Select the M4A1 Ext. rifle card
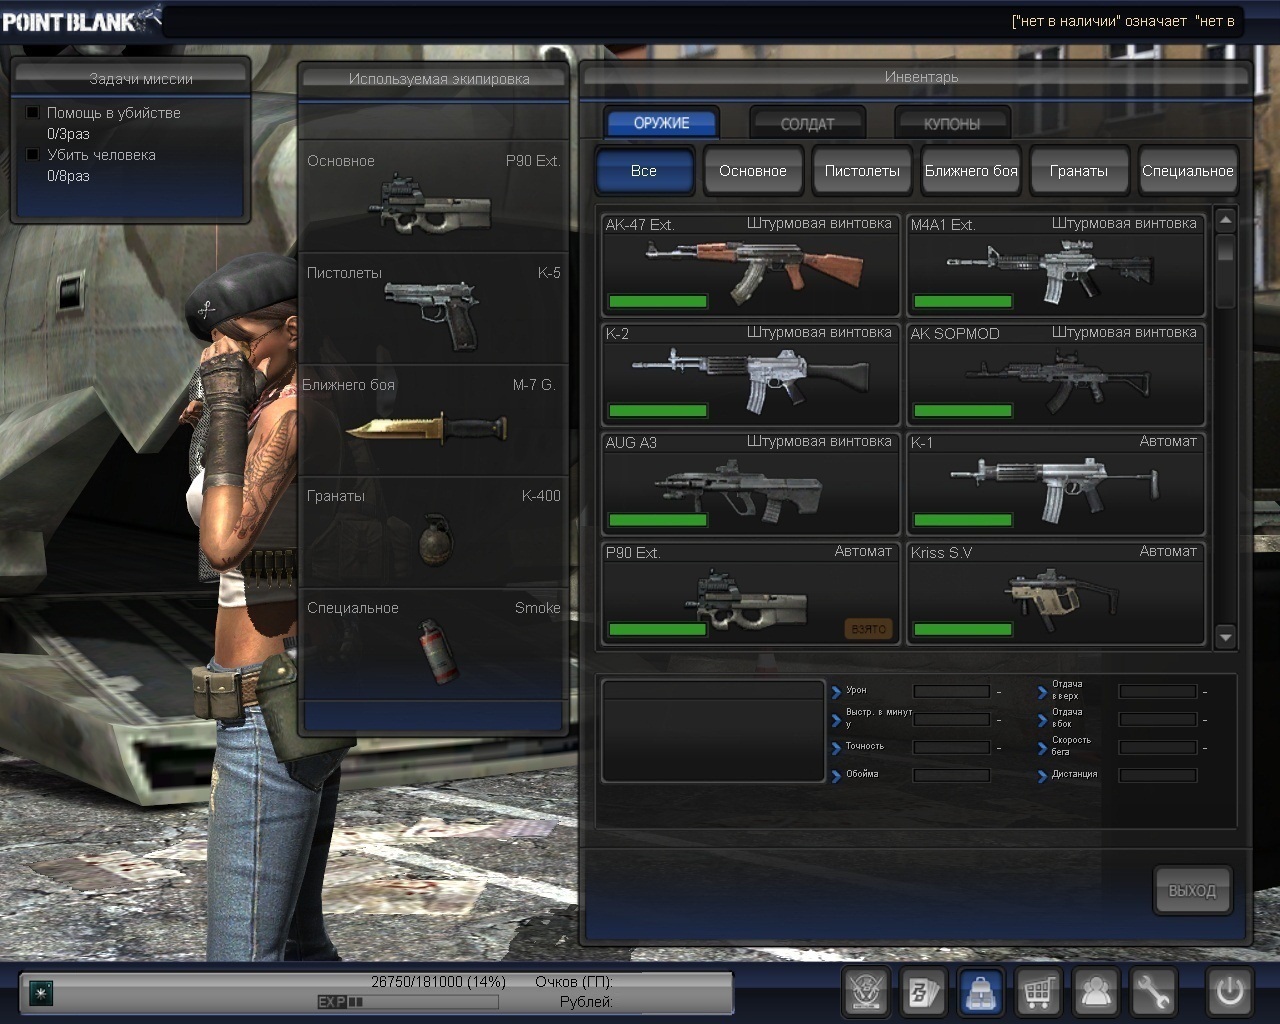1280x1024 pixels. [1055, 264]
